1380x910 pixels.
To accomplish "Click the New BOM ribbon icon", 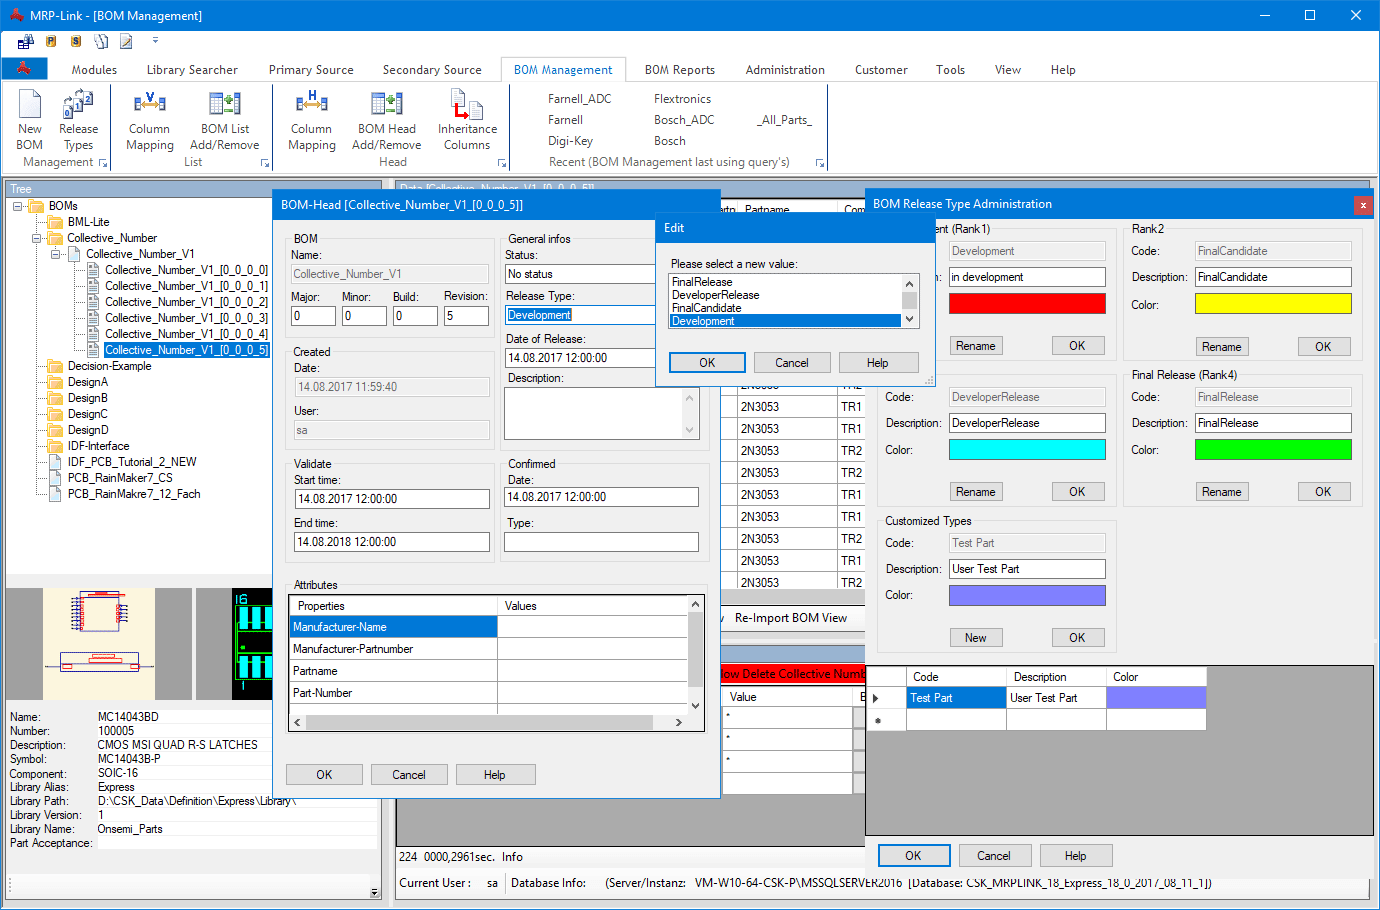I will click(x=30, y=104).
